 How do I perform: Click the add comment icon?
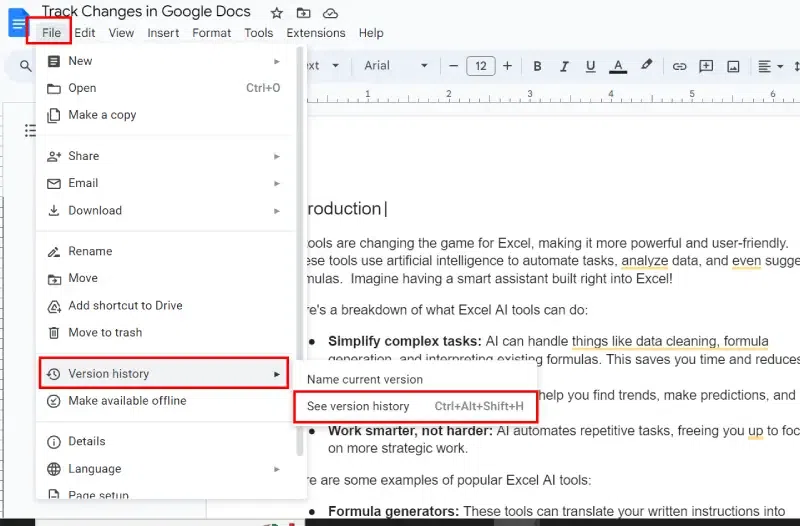706,66
